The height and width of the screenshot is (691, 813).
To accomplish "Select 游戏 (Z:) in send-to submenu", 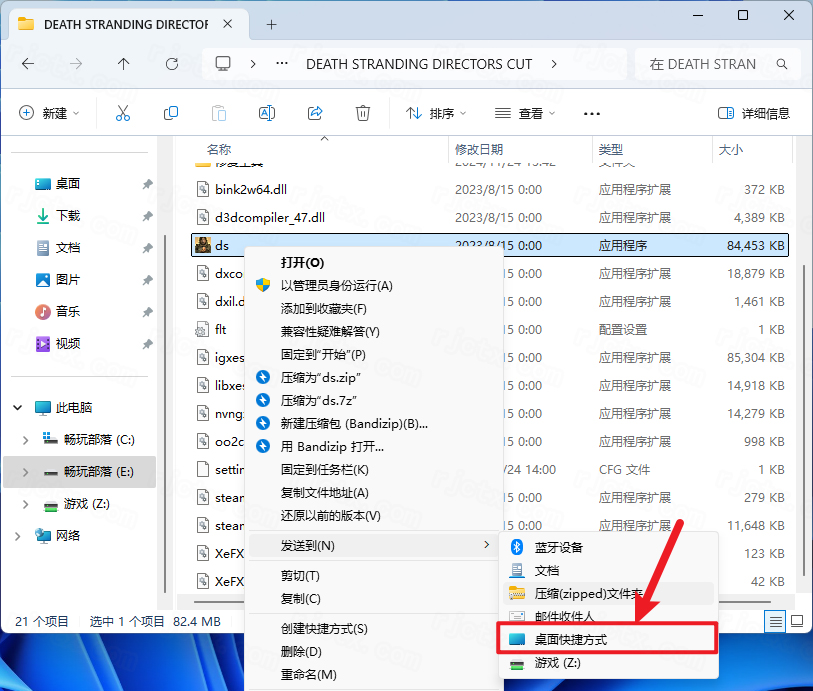I will coord(609,663).
